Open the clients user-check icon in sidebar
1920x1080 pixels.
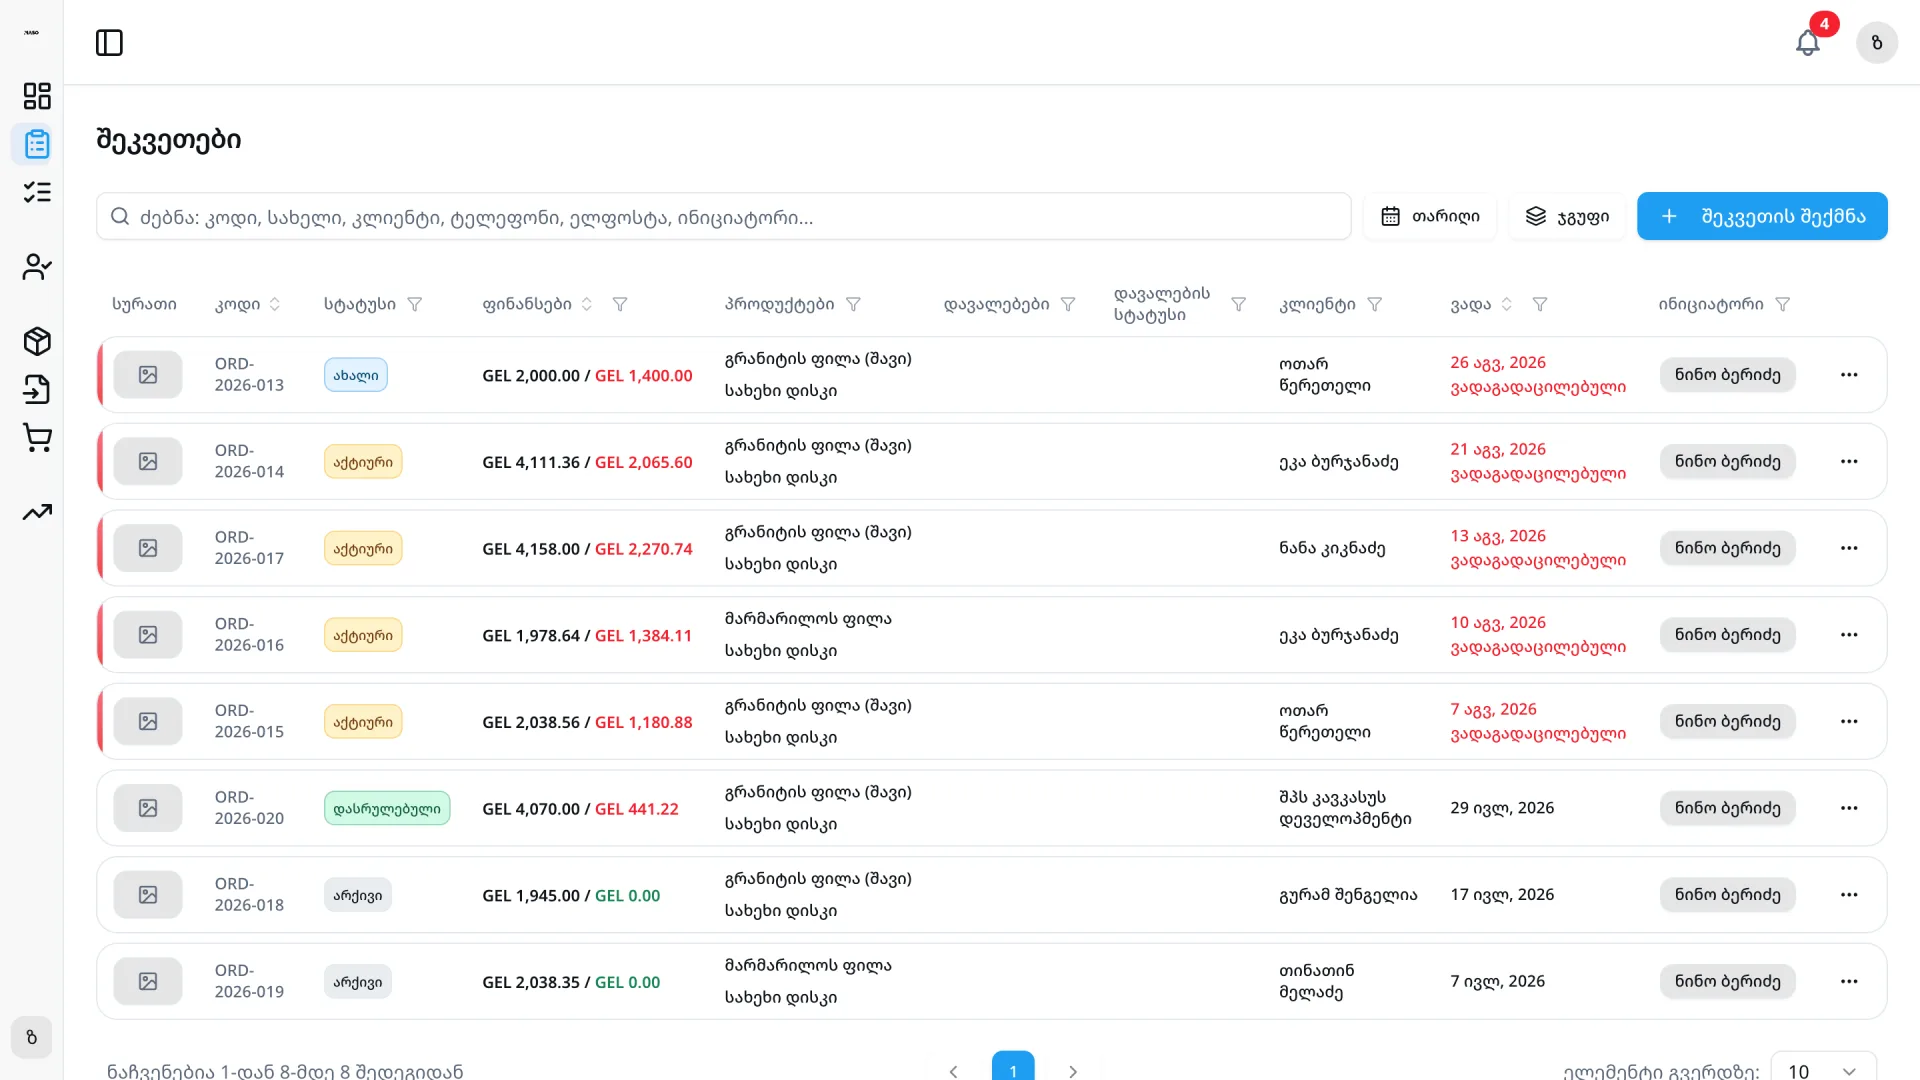tap(37, 267)
